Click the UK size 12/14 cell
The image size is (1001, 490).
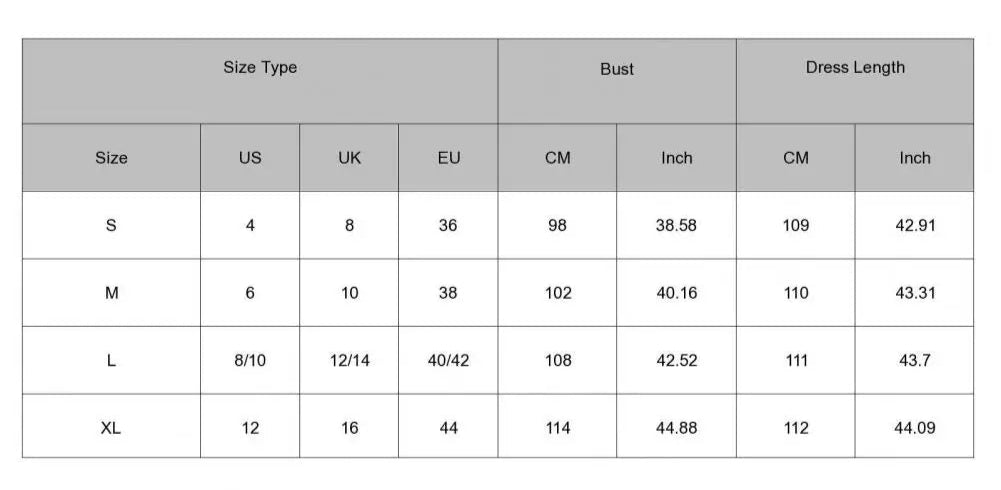coord(349,361)
